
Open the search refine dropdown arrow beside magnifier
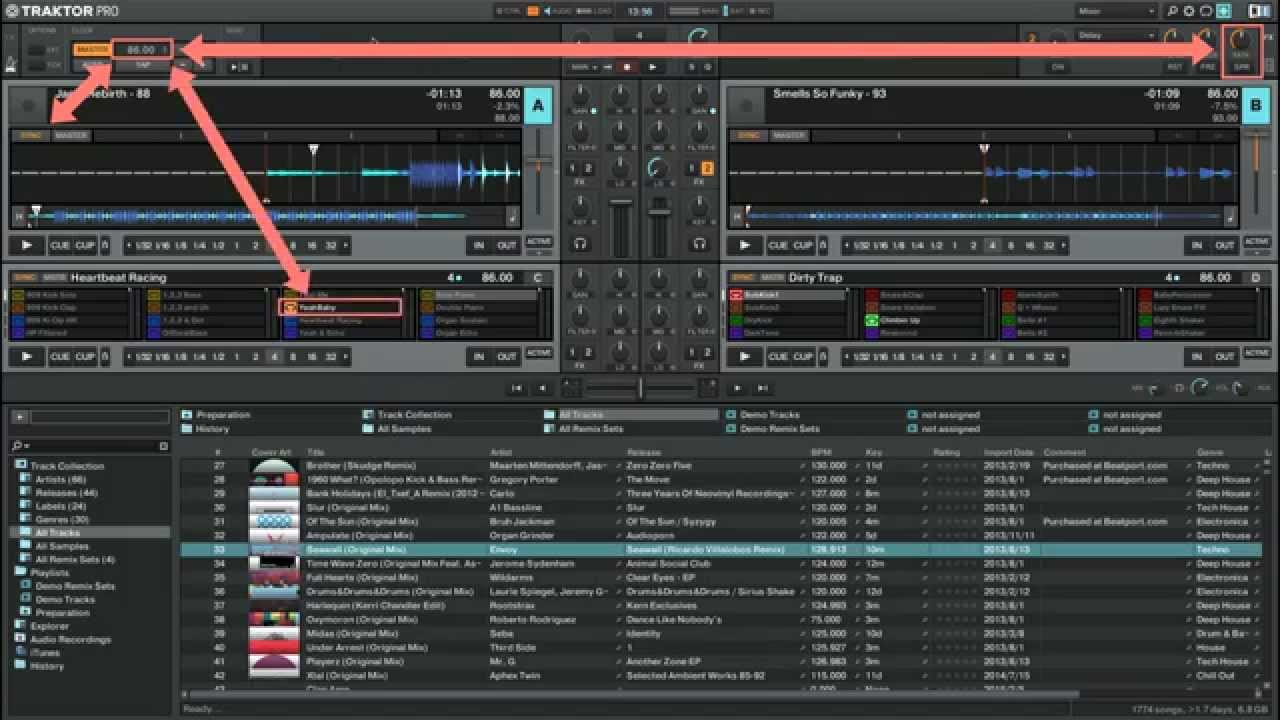tap(27, 445)
